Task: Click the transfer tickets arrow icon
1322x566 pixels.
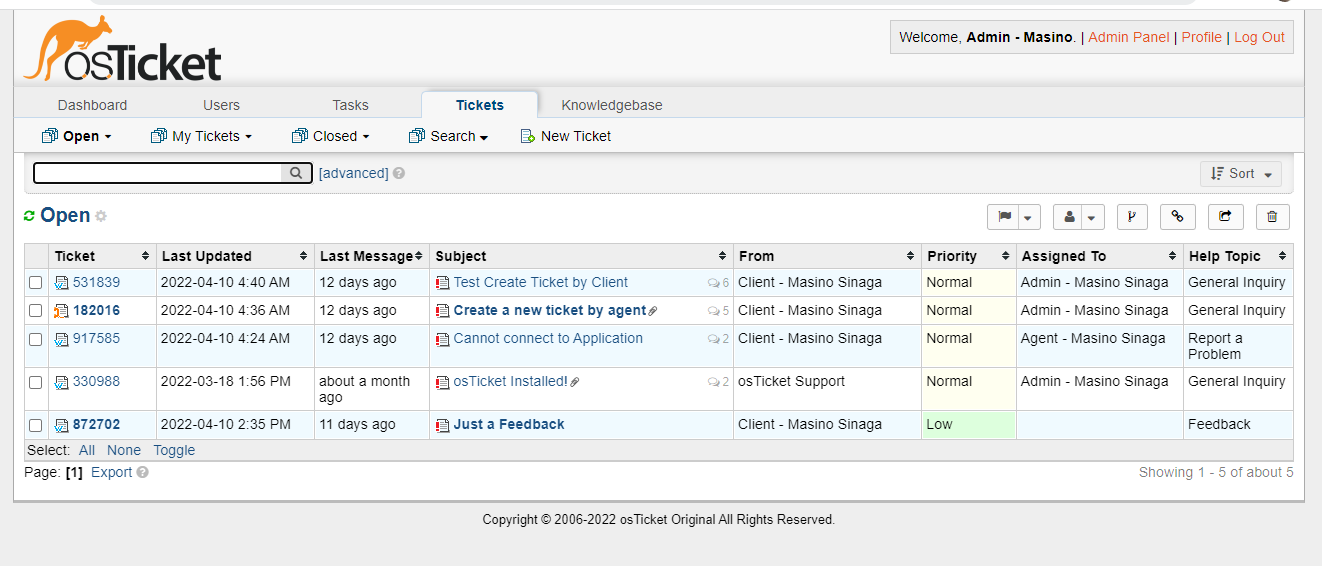Action: click(x=1225, y=216)
